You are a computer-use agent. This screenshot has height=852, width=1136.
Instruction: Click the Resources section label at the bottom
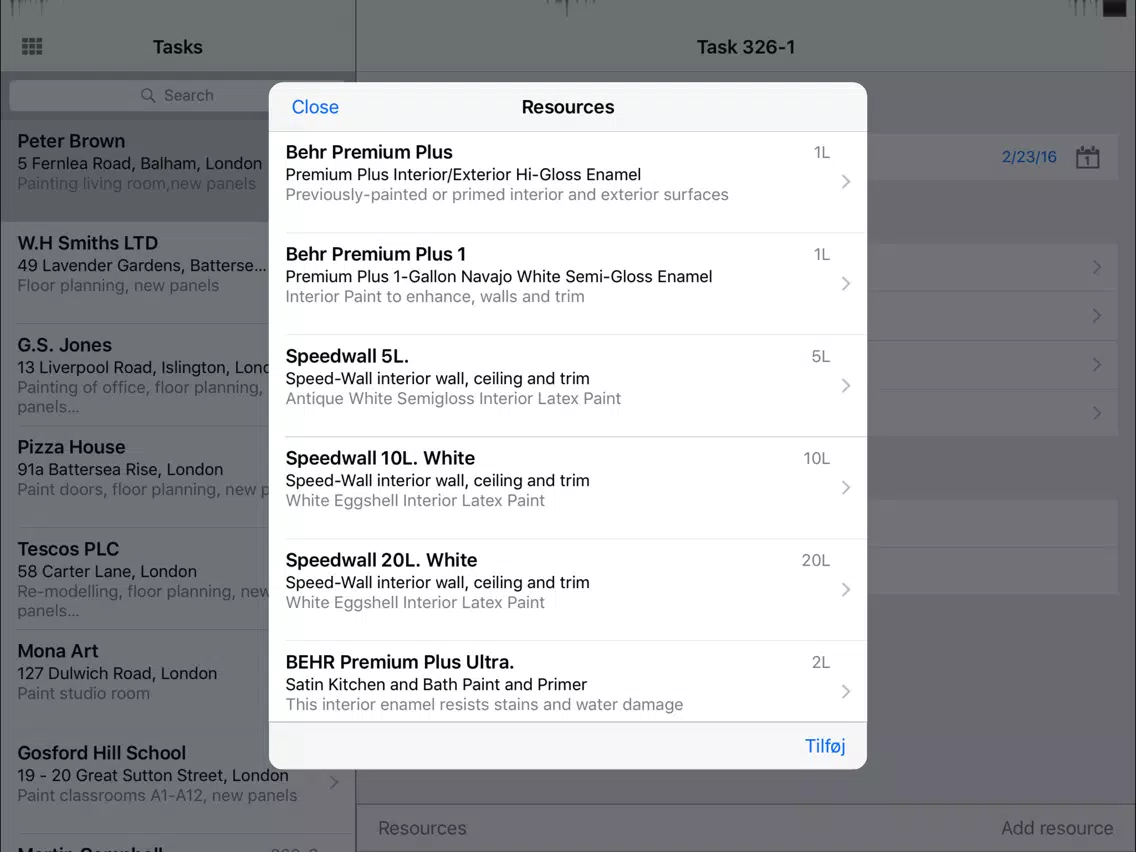[422, 828]
